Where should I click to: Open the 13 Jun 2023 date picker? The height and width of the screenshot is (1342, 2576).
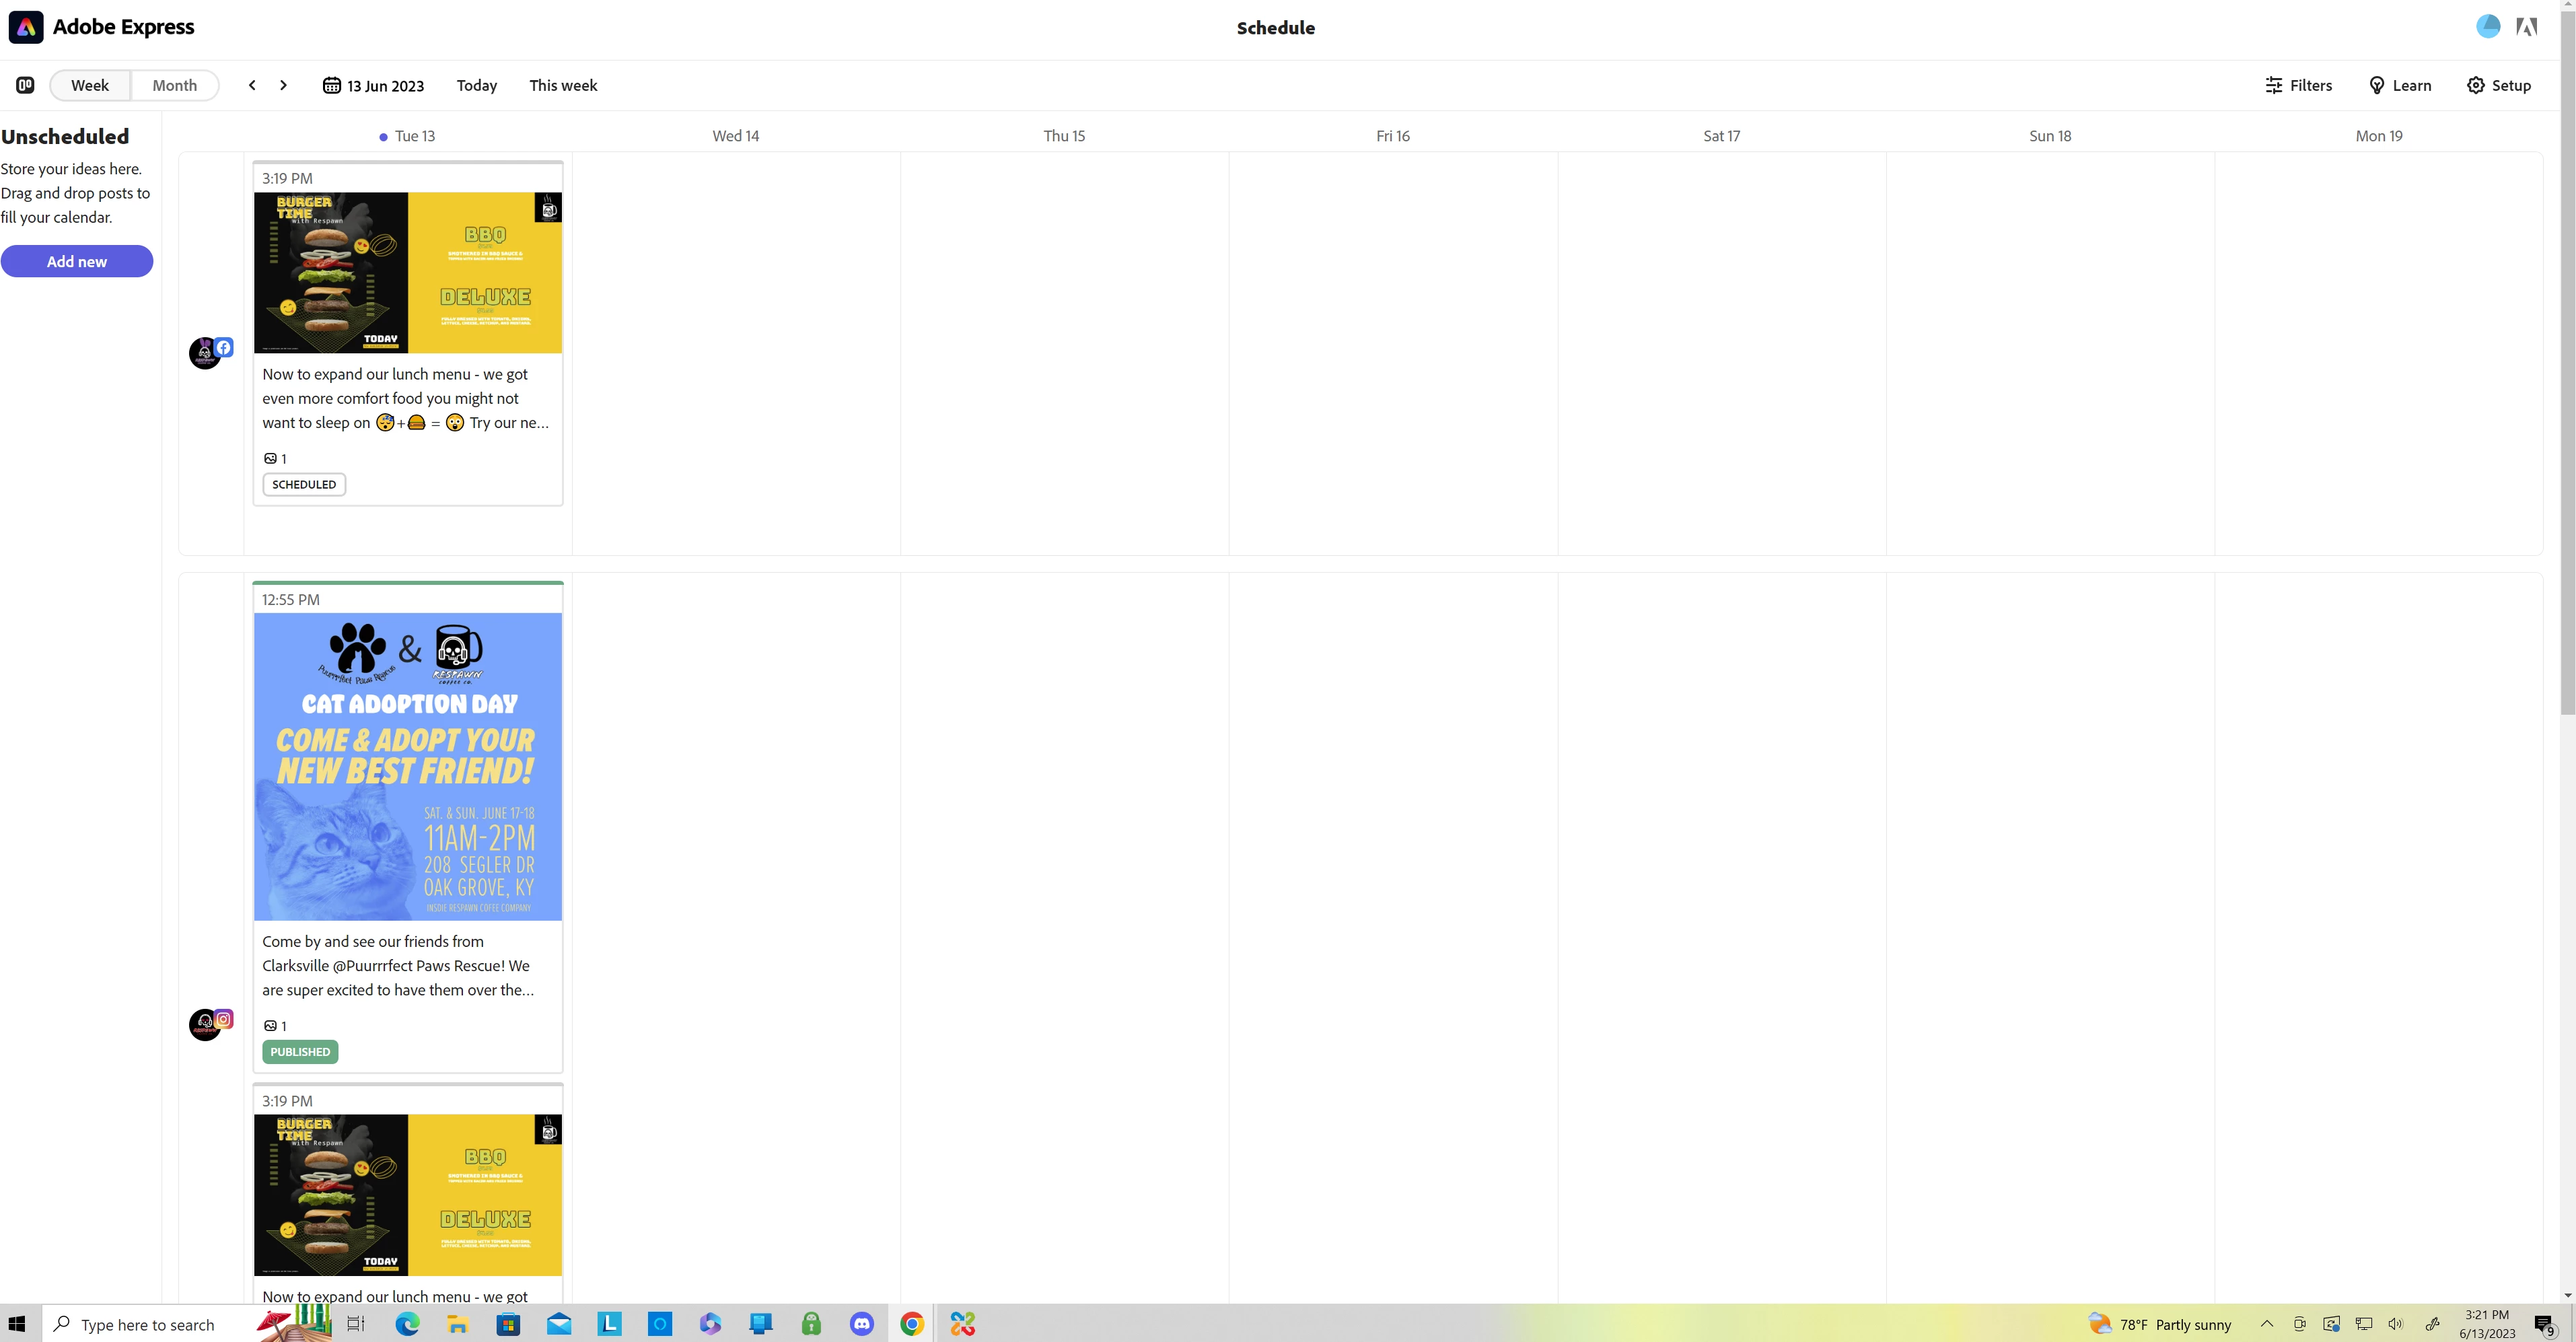click(373, 85)
